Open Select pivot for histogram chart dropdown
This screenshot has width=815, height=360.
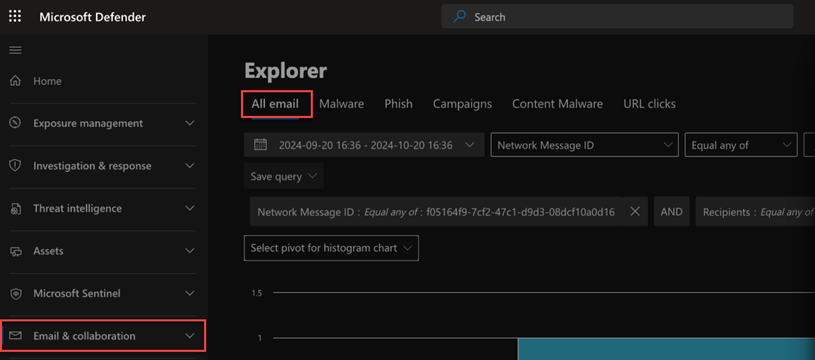point(331,248)
